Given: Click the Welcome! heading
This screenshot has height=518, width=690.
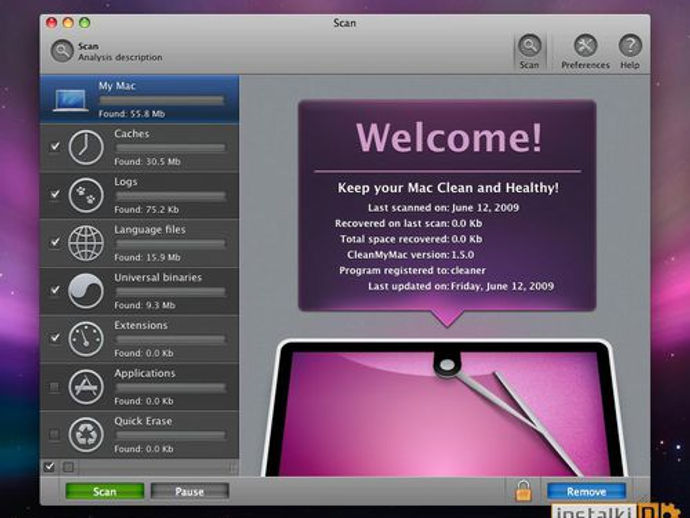Looking at the screenshot, I should pos(448,137).
